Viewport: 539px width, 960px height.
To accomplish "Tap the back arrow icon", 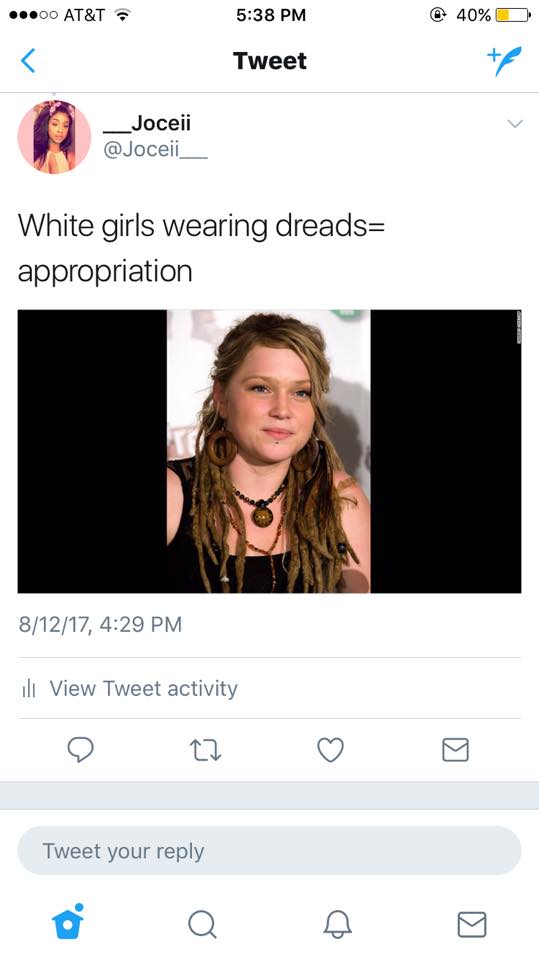I will 28,61.
